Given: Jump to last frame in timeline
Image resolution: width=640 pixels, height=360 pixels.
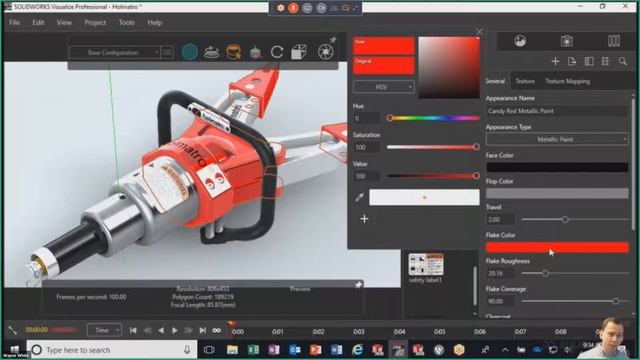Looking at the screenshot, I should 202,330.
